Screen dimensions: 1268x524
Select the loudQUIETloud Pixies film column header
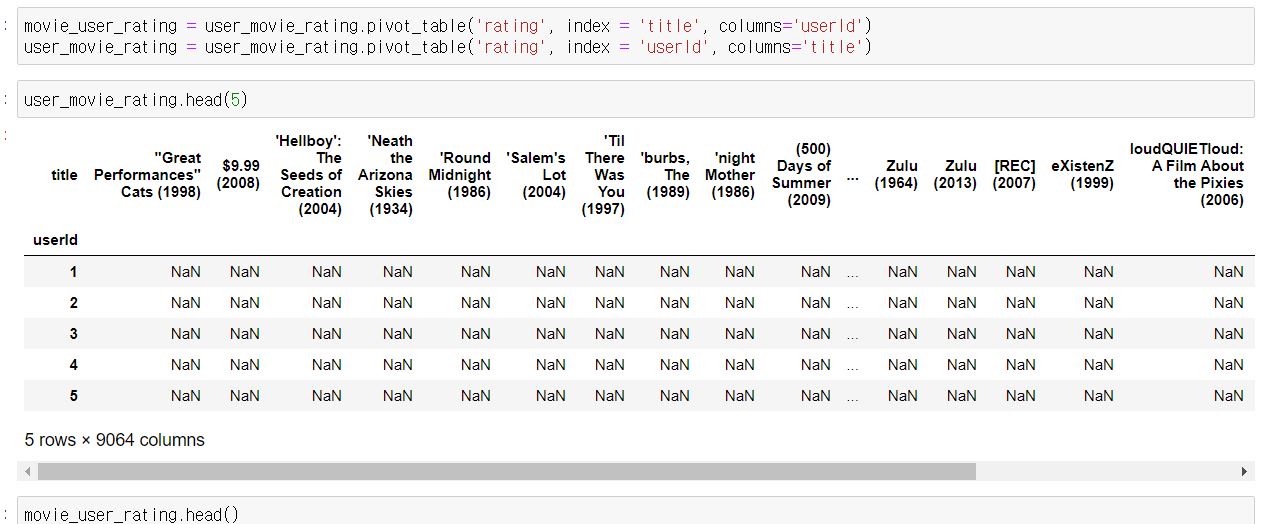pyautogui.click(x=1187, y=175)
